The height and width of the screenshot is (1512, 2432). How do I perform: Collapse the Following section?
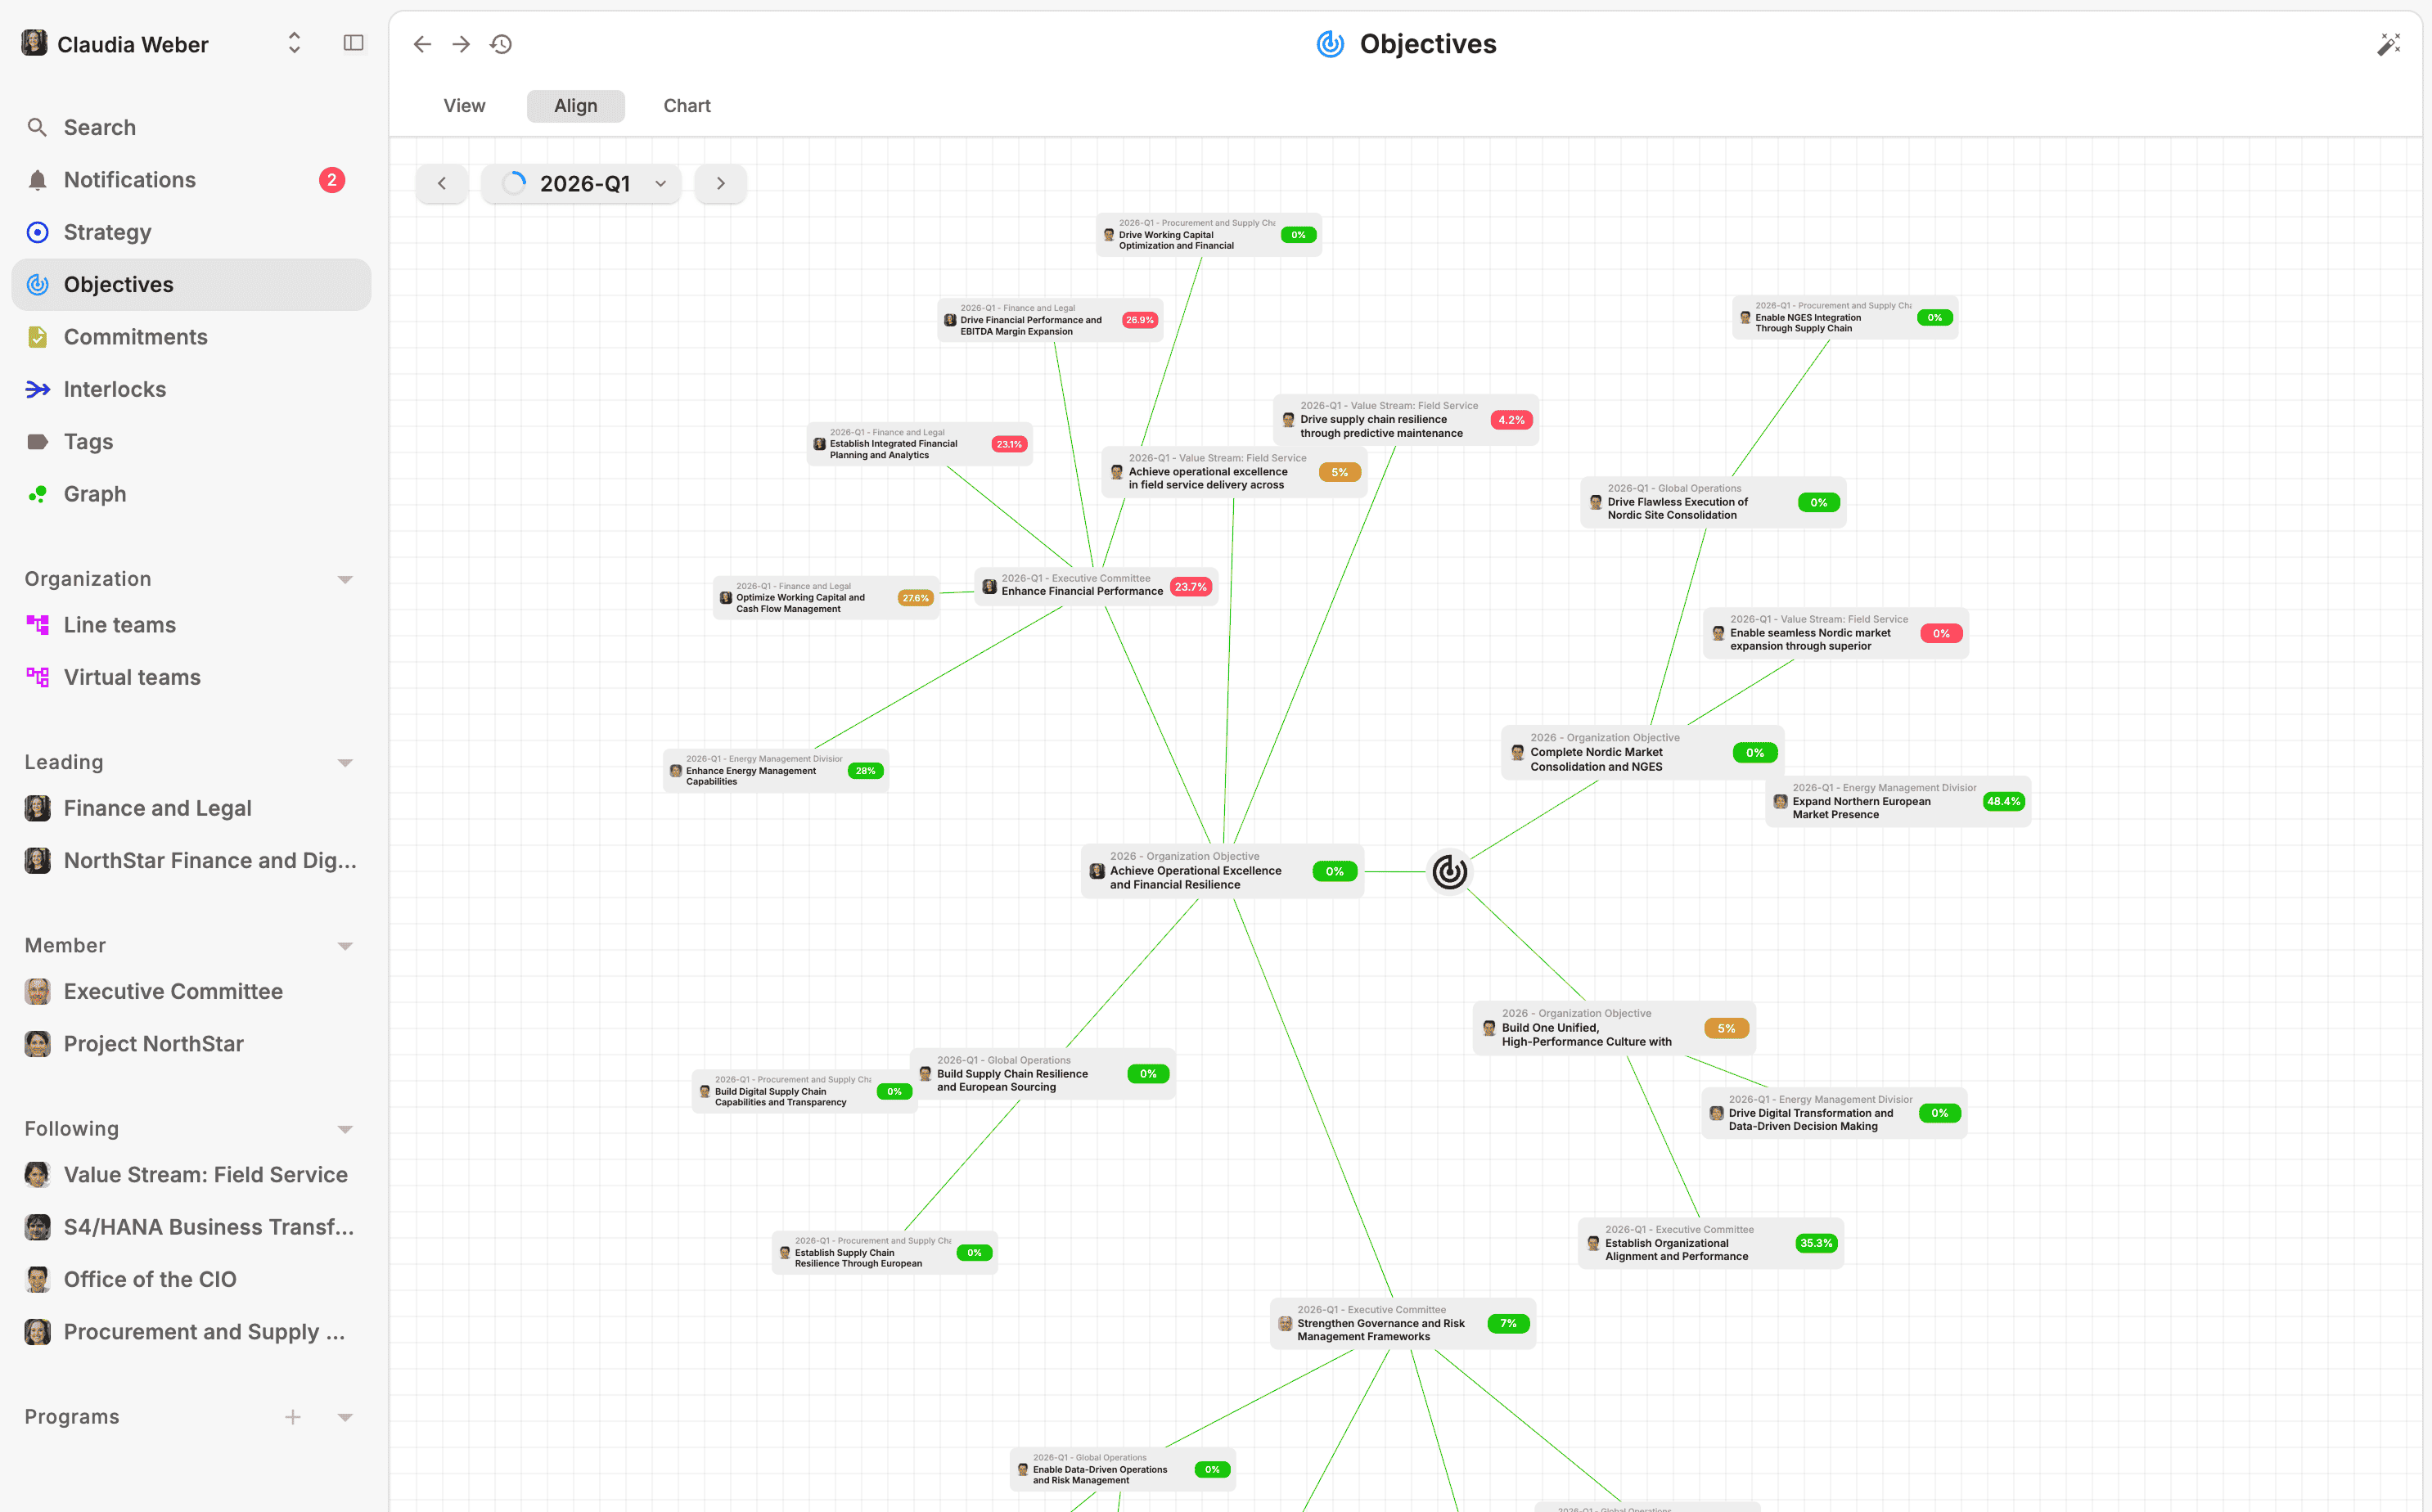(345, 1129)
